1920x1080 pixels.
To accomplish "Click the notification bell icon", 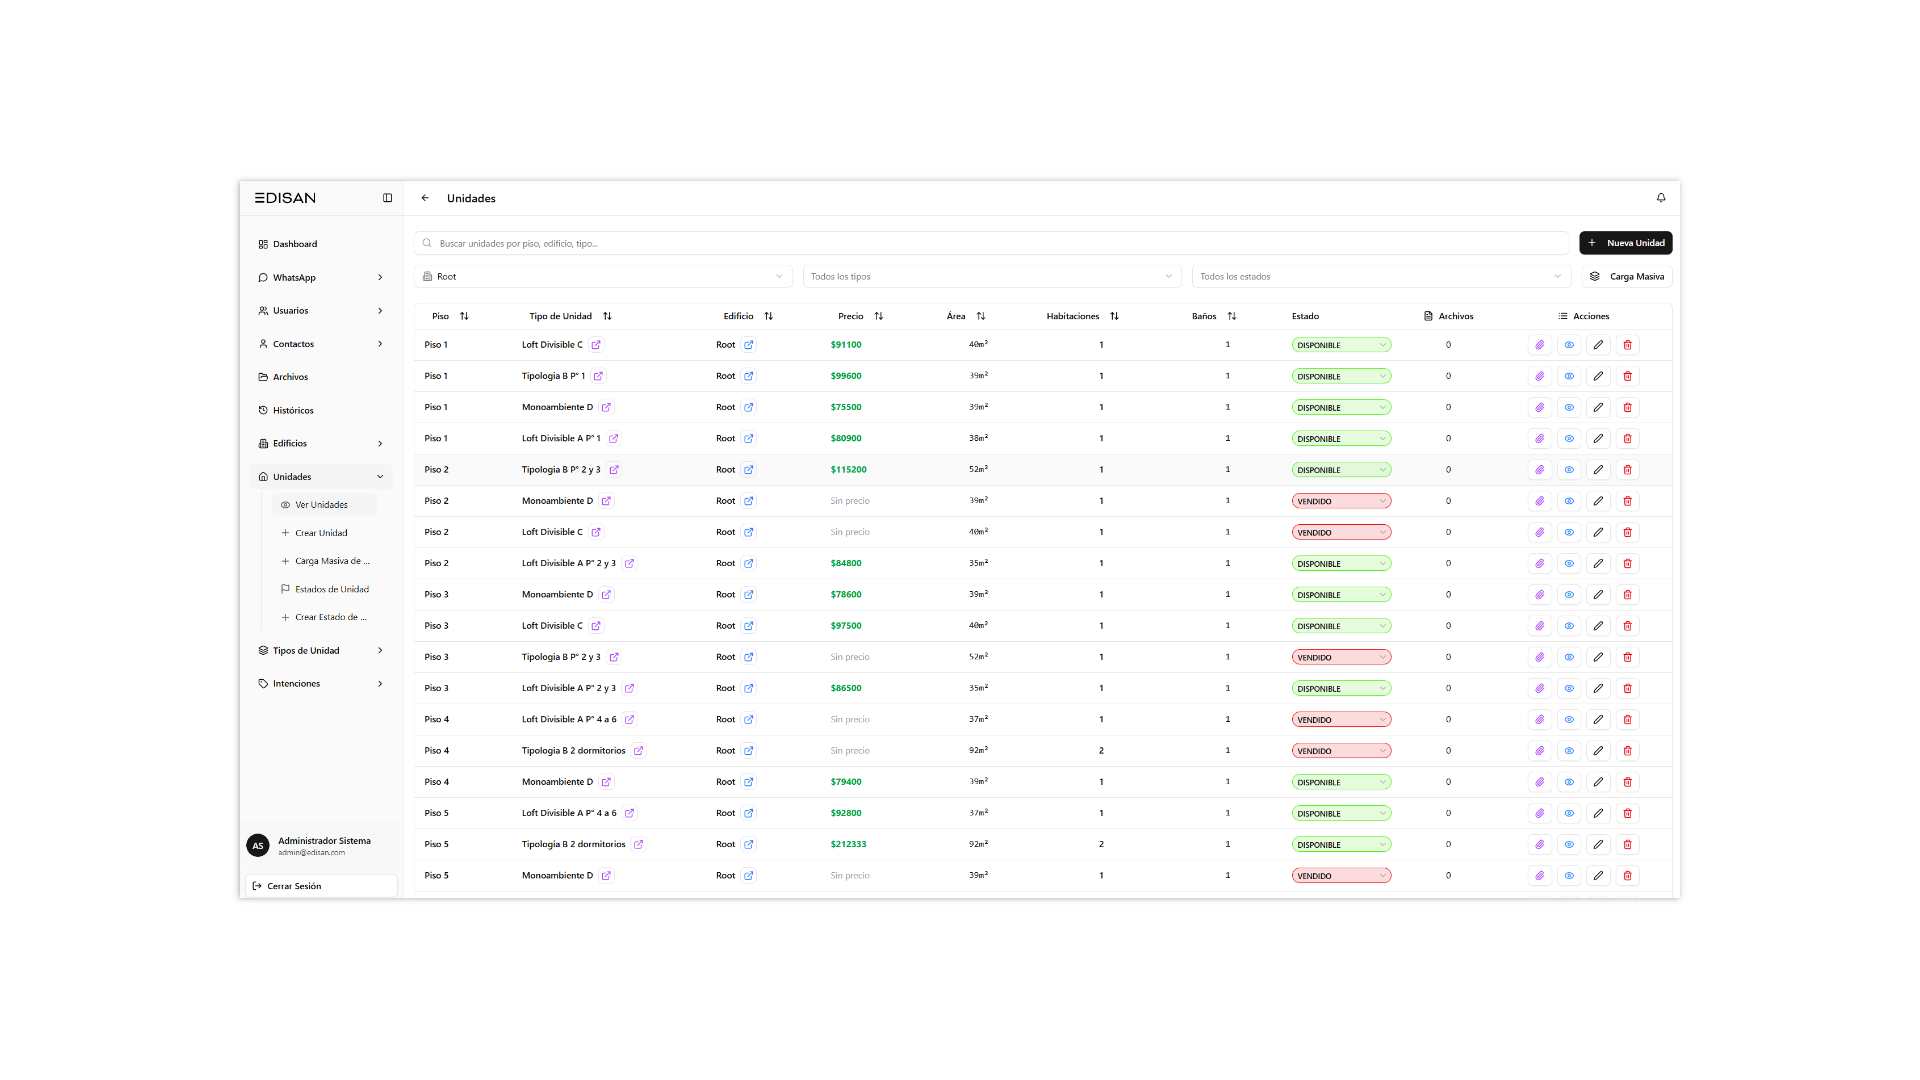I will click(x=1661, y=198).
